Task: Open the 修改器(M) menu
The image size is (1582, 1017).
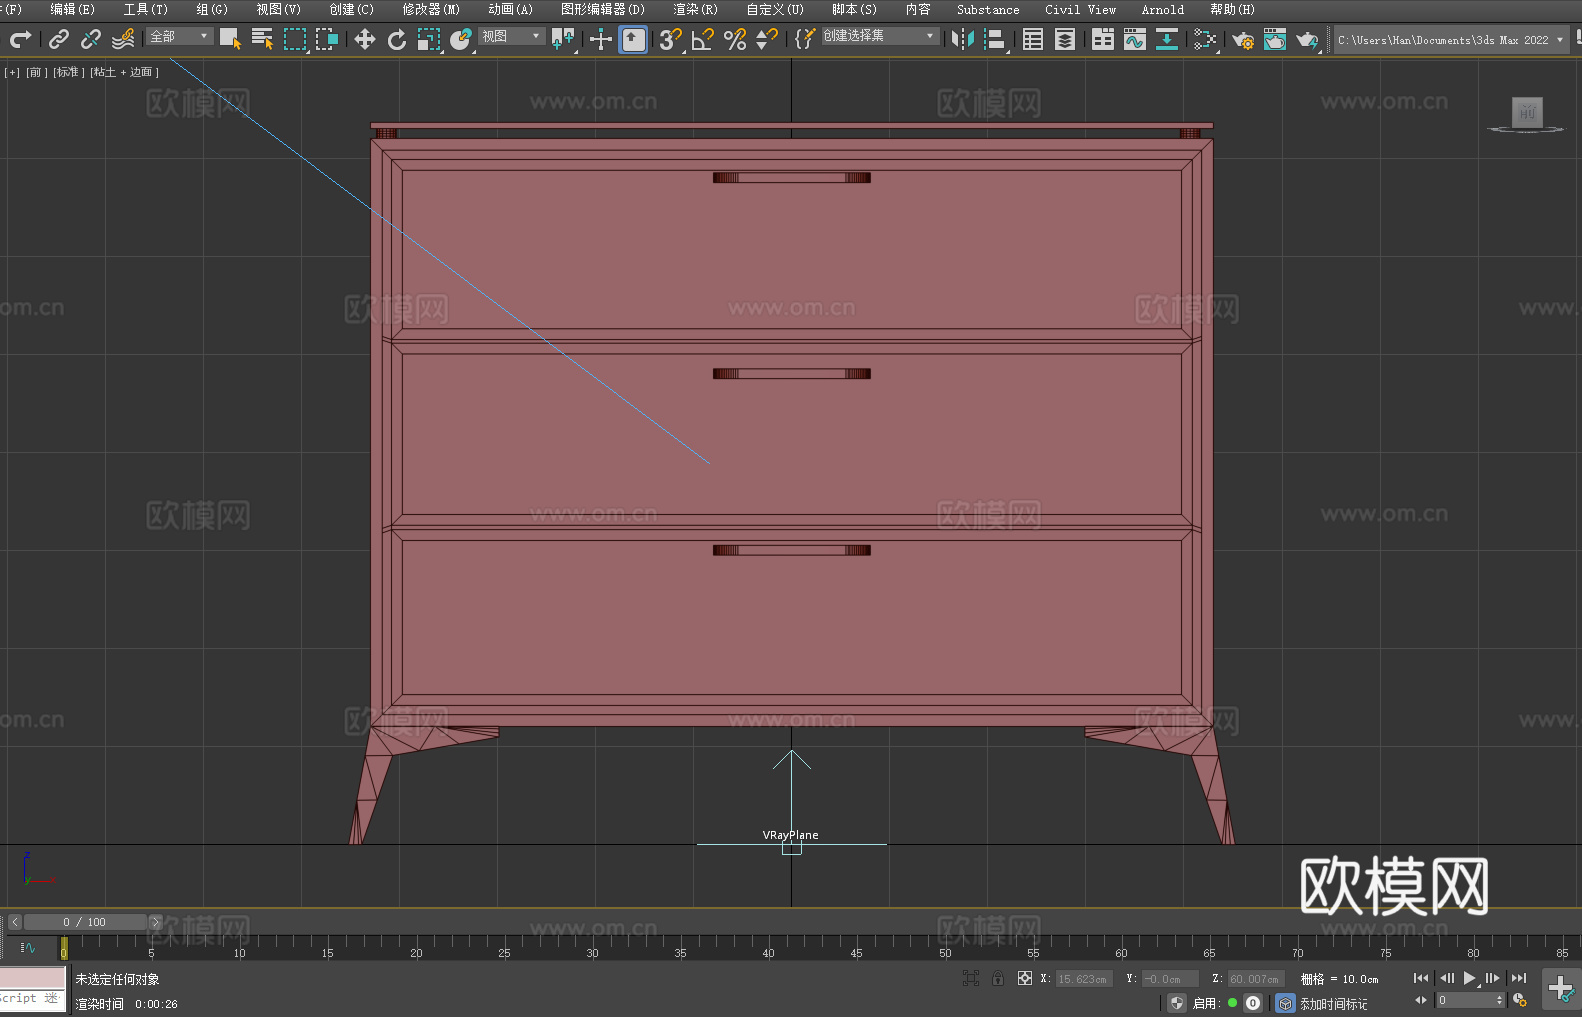Action: coord(431,9)
